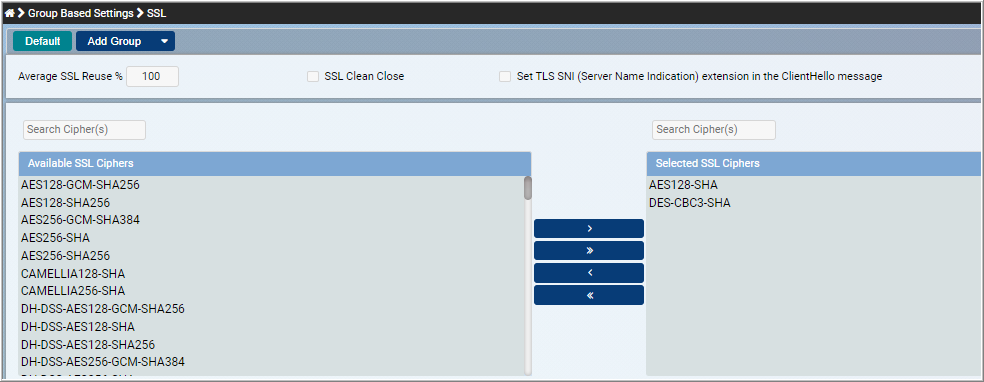Image resolution: width=984 pixels, height=382 pixels.
Task: Open the Group Based Settings breadcrumb
Action: click(80, 13)
